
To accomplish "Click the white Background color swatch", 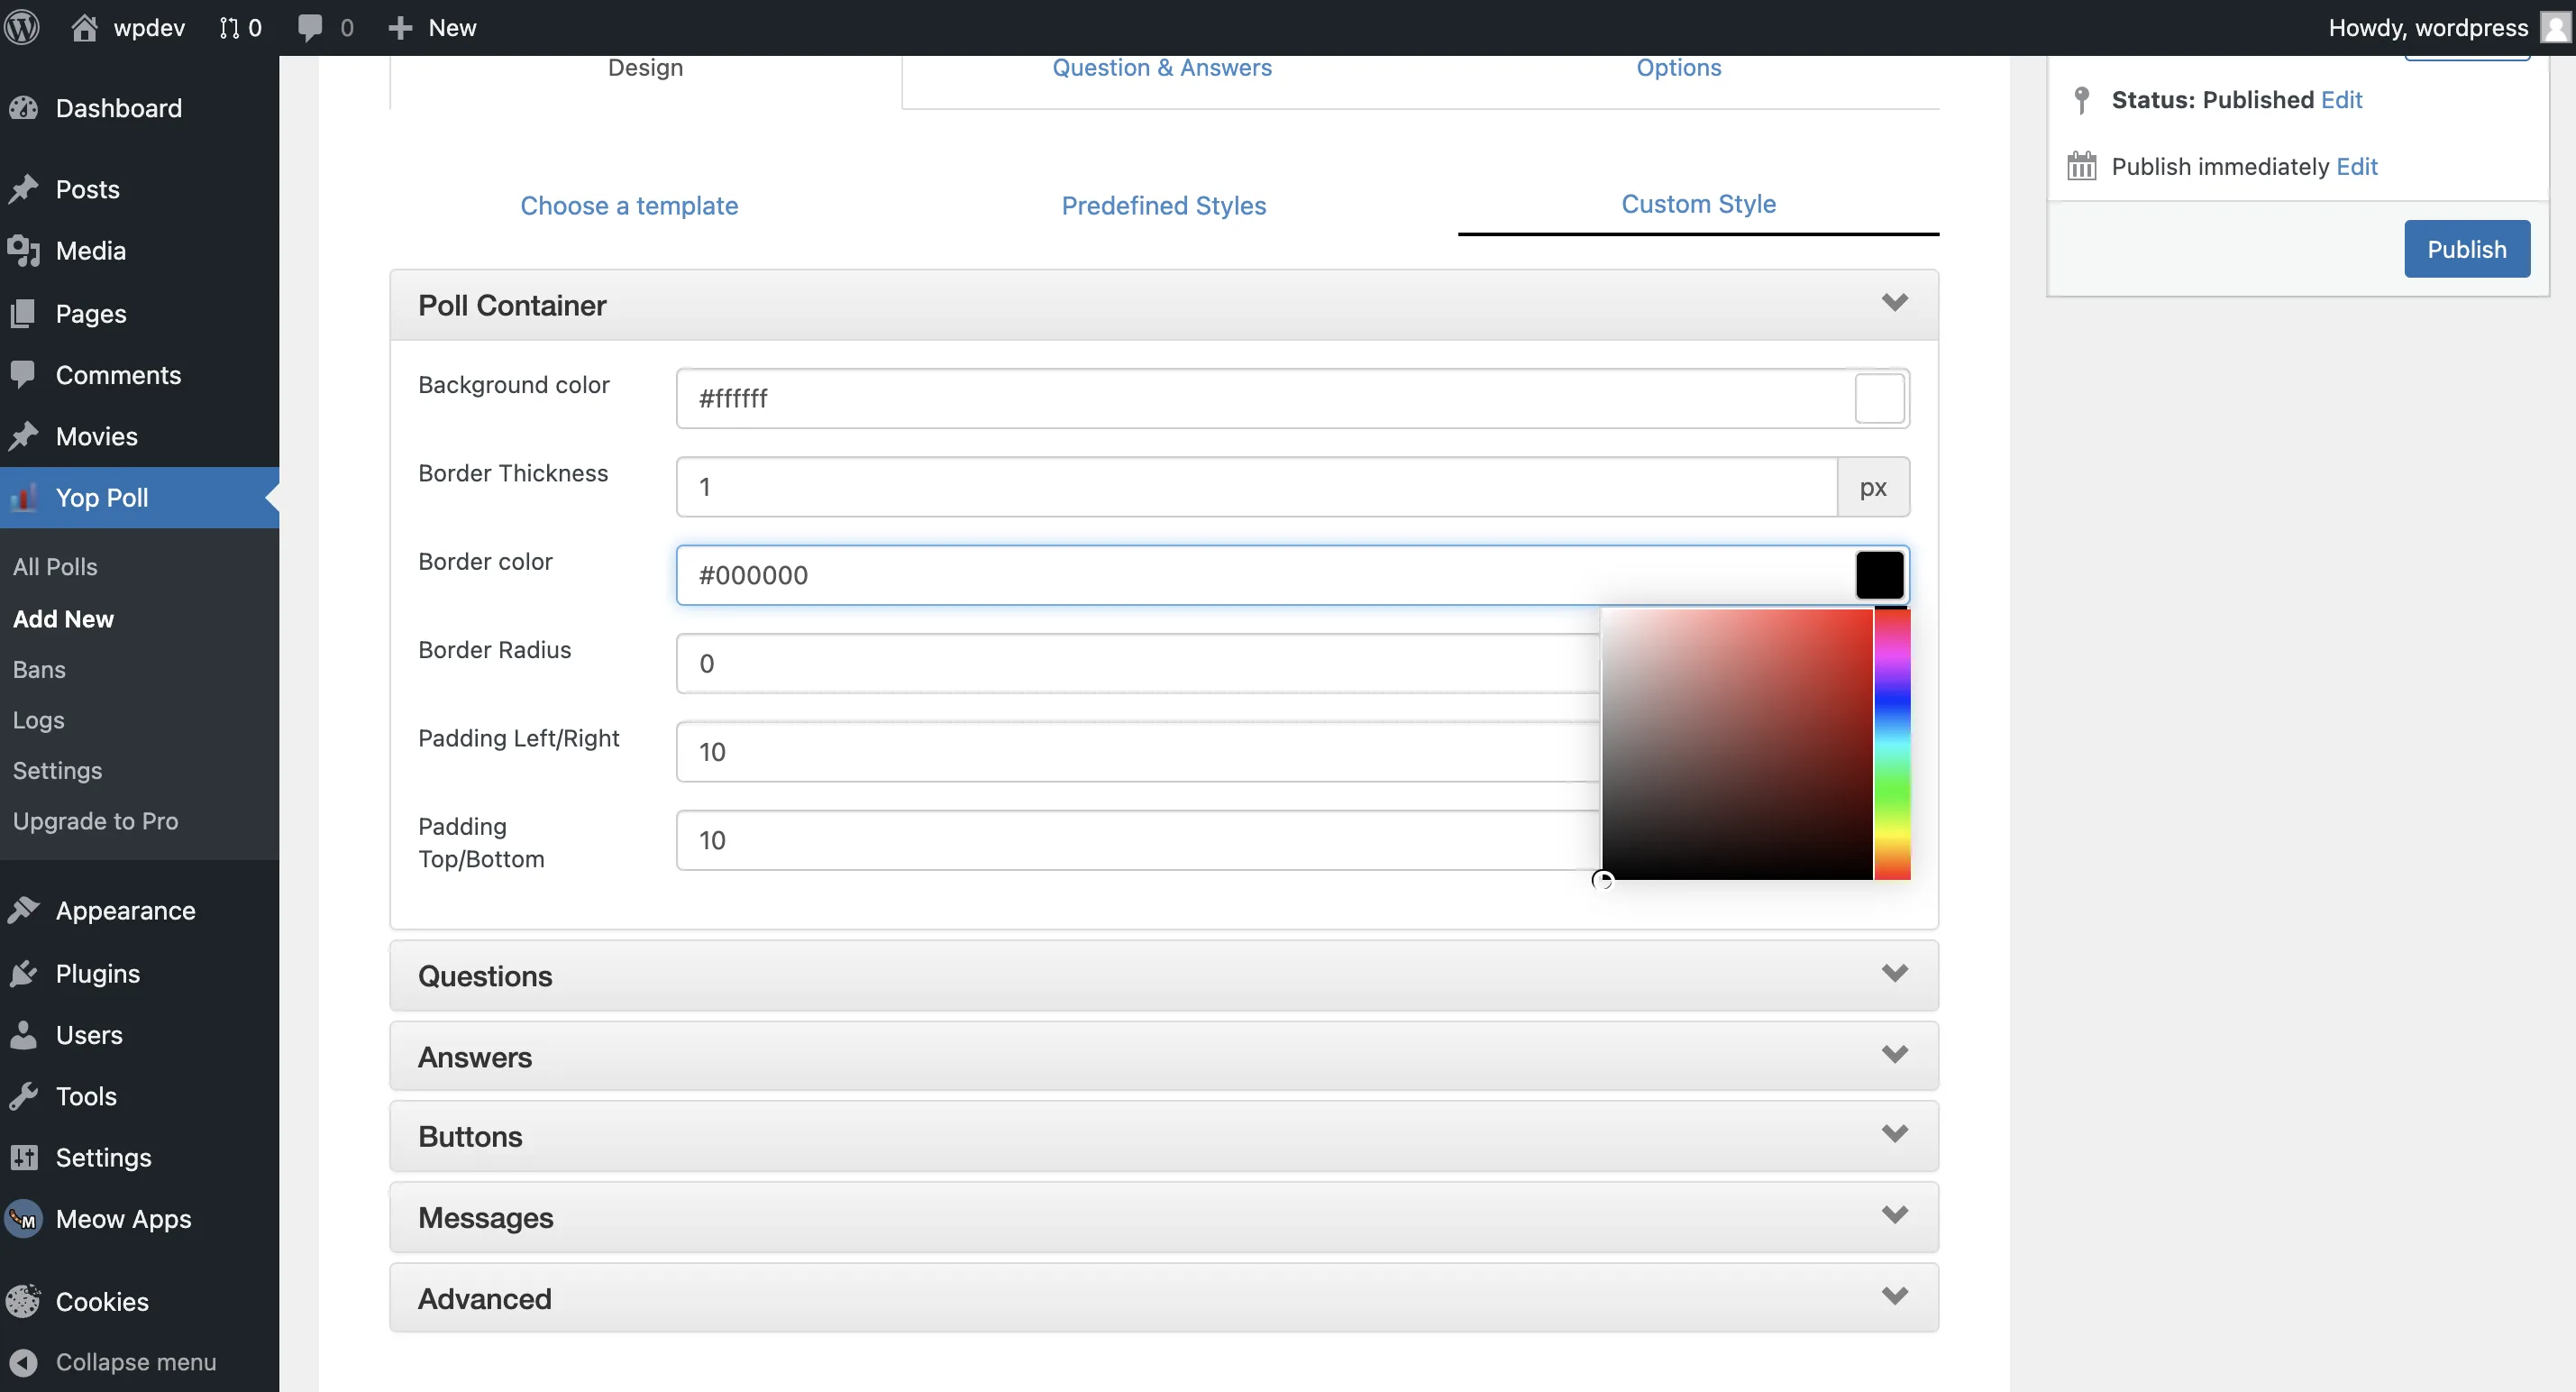I will 1879,399.
